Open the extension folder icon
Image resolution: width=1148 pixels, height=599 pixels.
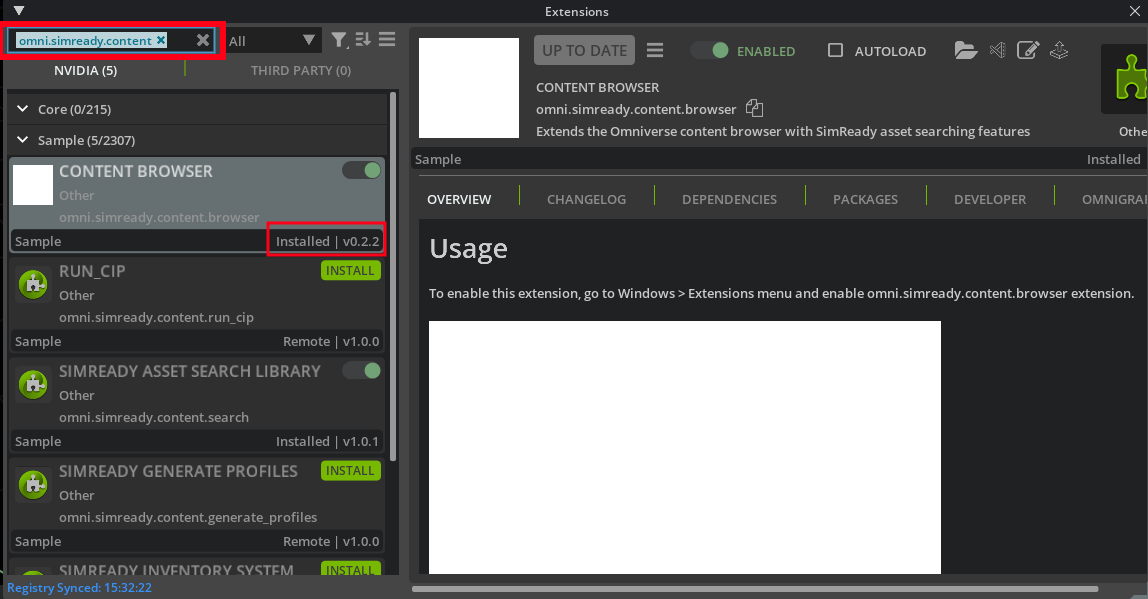(966, 49)
